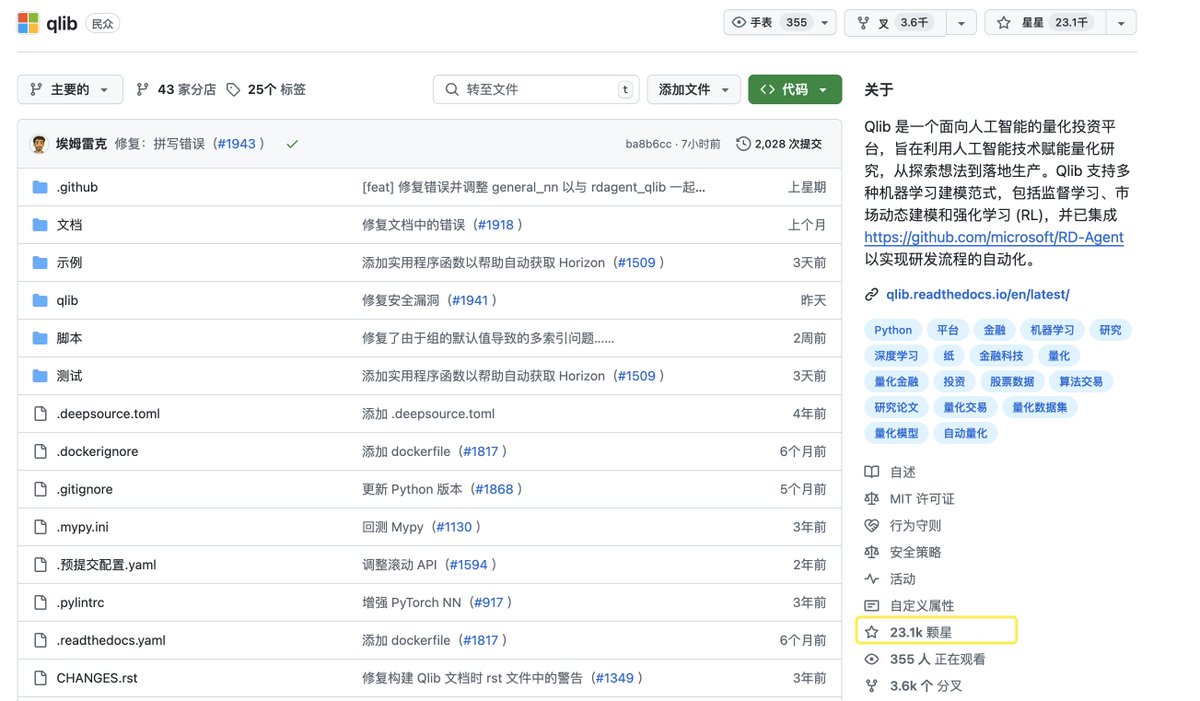Image resolution: width=1200 pixels, height=701 pixels.
Task: Click 355 人 正在观看 watchers link
Action: click(x=938, y=659)
